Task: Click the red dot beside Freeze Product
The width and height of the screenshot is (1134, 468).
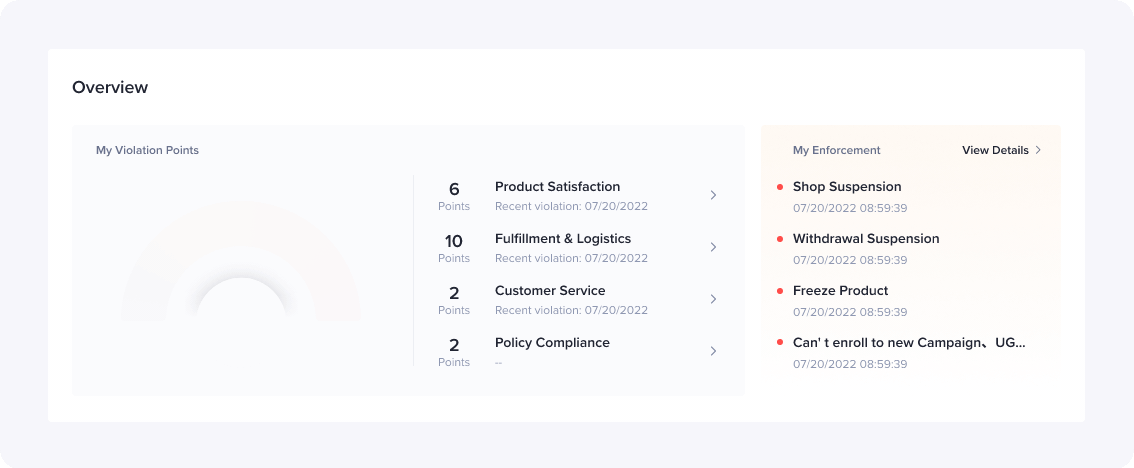Action: tap(780, 291)
